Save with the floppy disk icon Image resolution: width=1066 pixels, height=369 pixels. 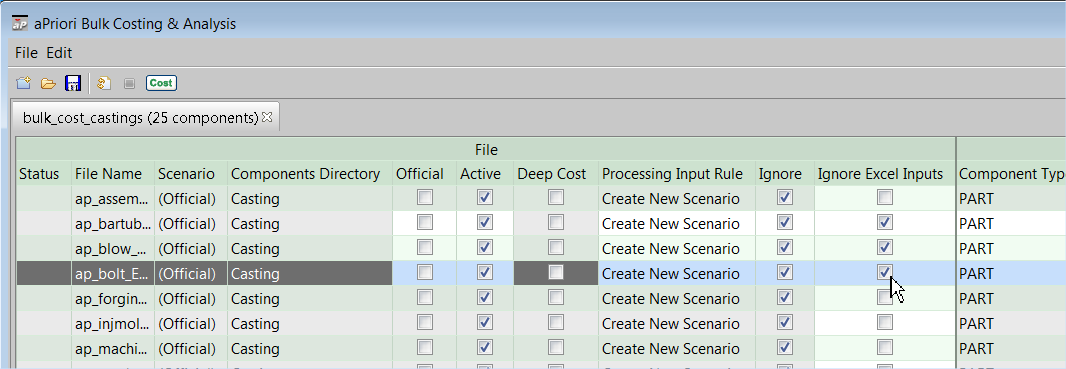tap(73, 84)
